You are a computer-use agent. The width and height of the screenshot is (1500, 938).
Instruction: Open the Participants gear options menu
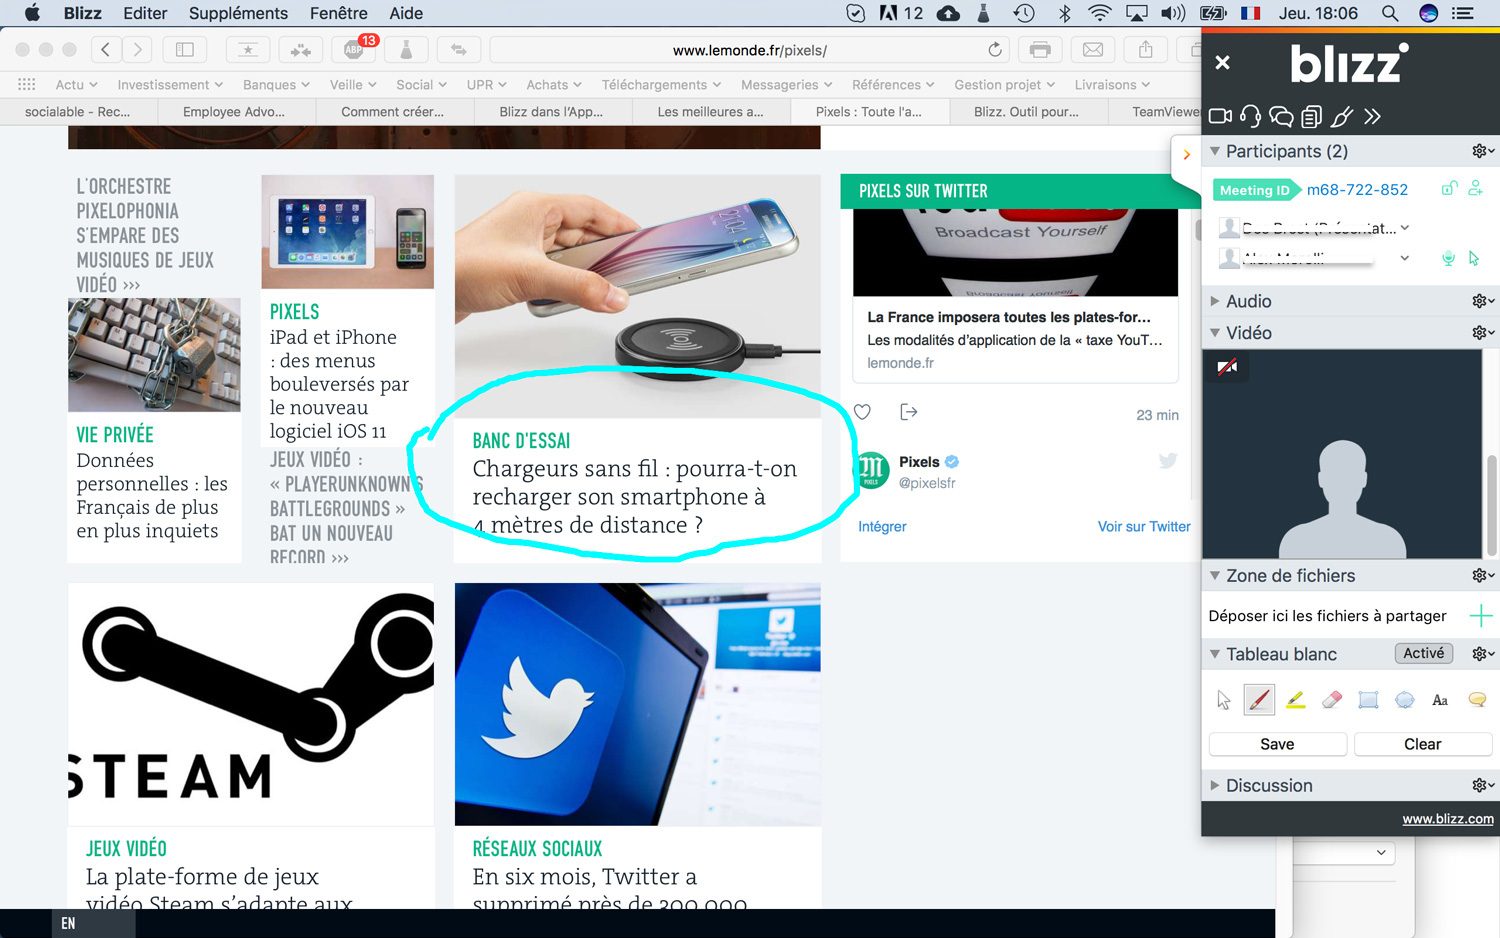coord(1483,151)
